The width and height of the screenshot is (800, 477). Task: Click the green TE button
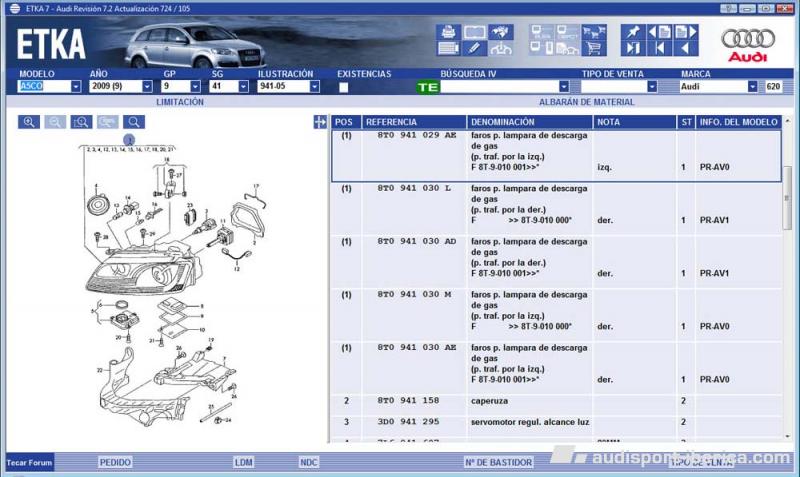428,87
